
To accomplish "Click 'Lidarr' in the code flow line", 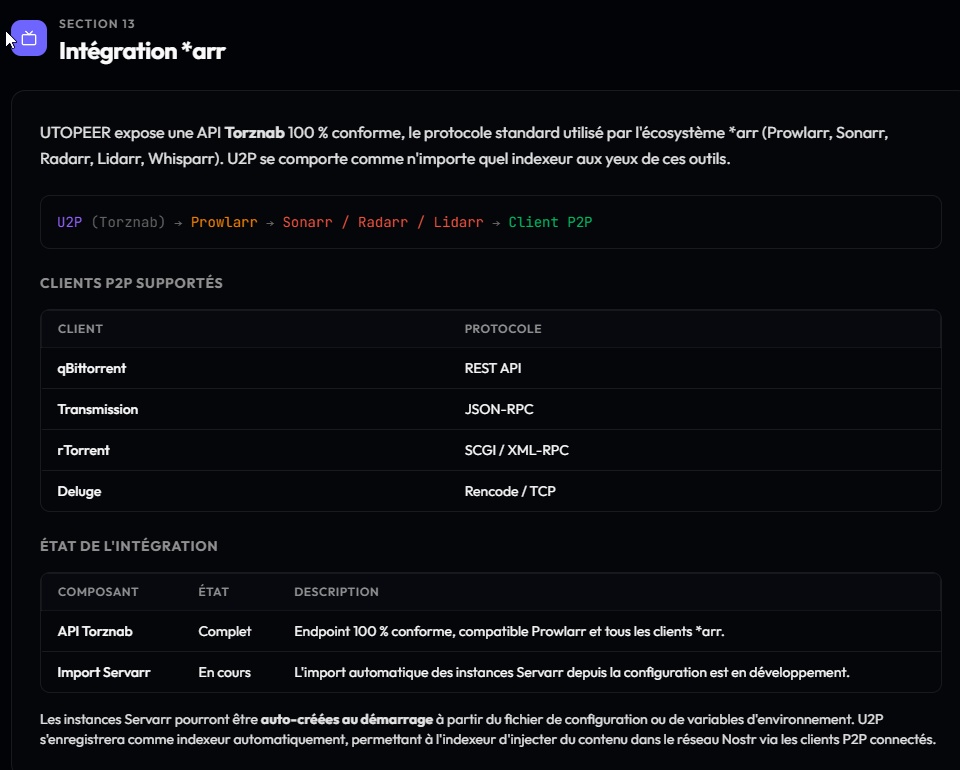I will pos(459,222).
